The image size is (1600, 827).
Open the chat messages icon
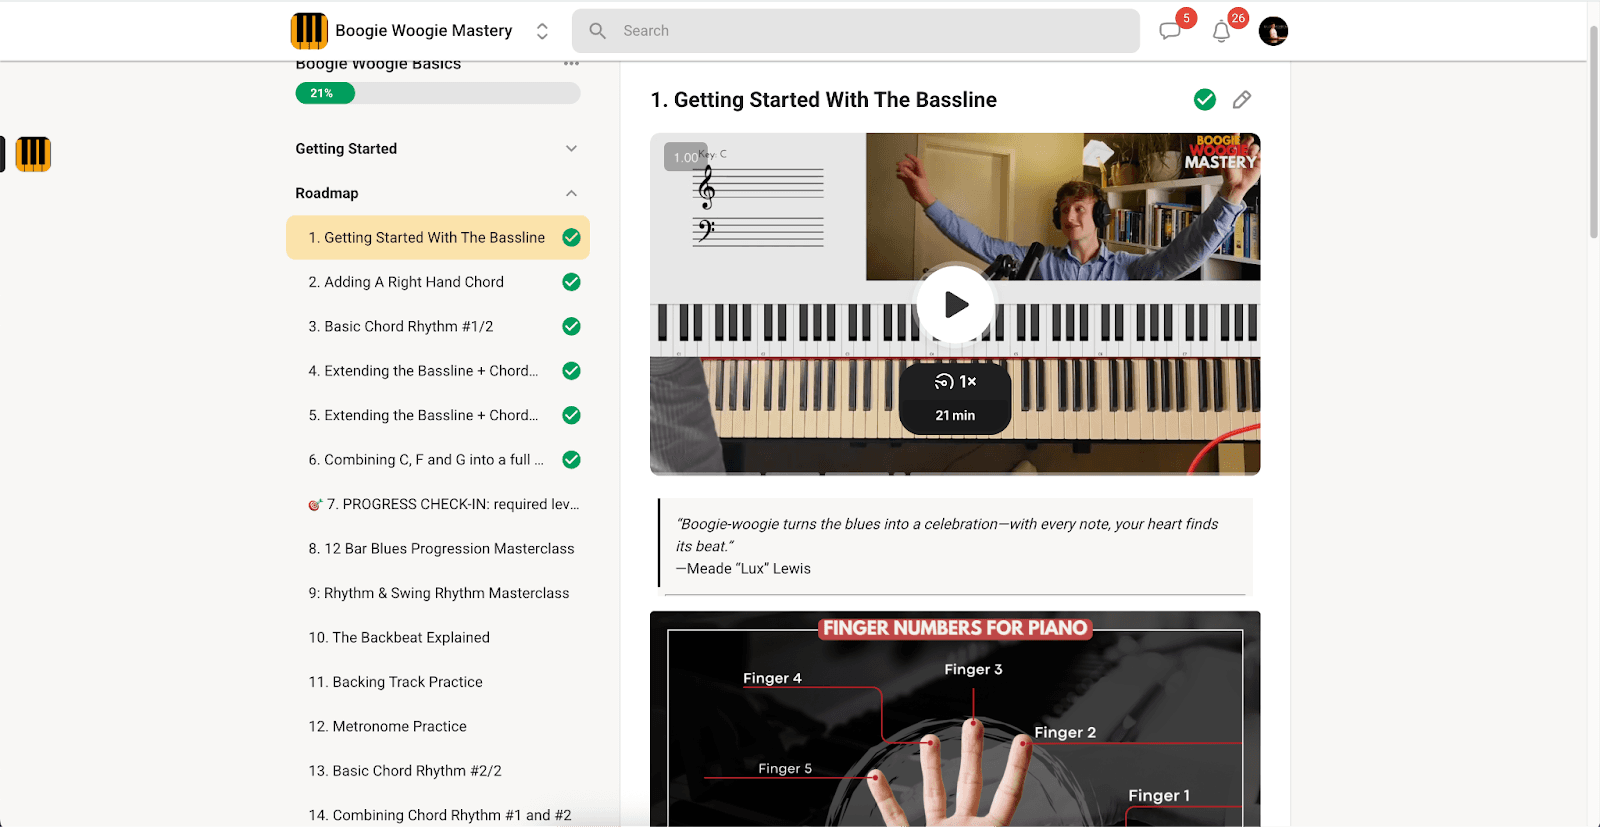click(x=1170, y=31)
